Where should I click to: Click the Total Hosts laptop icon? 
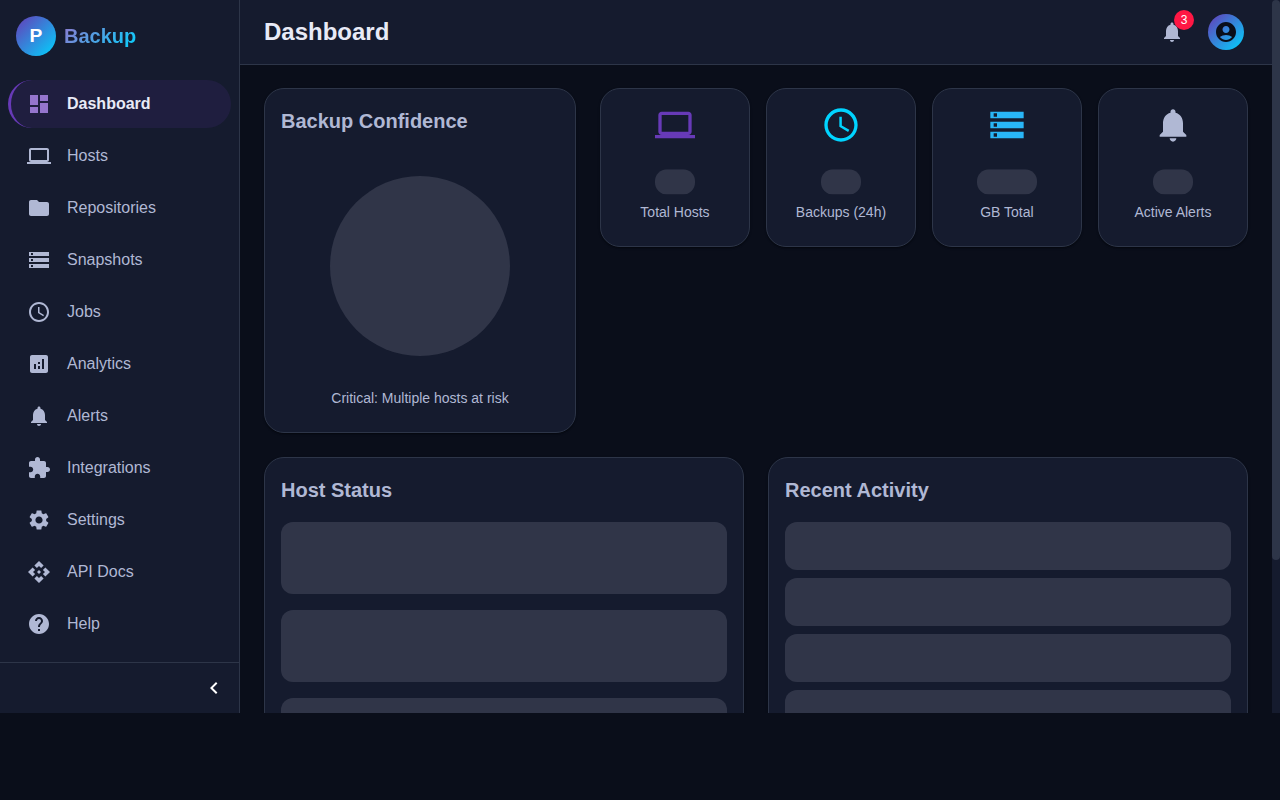click(674, 124)
